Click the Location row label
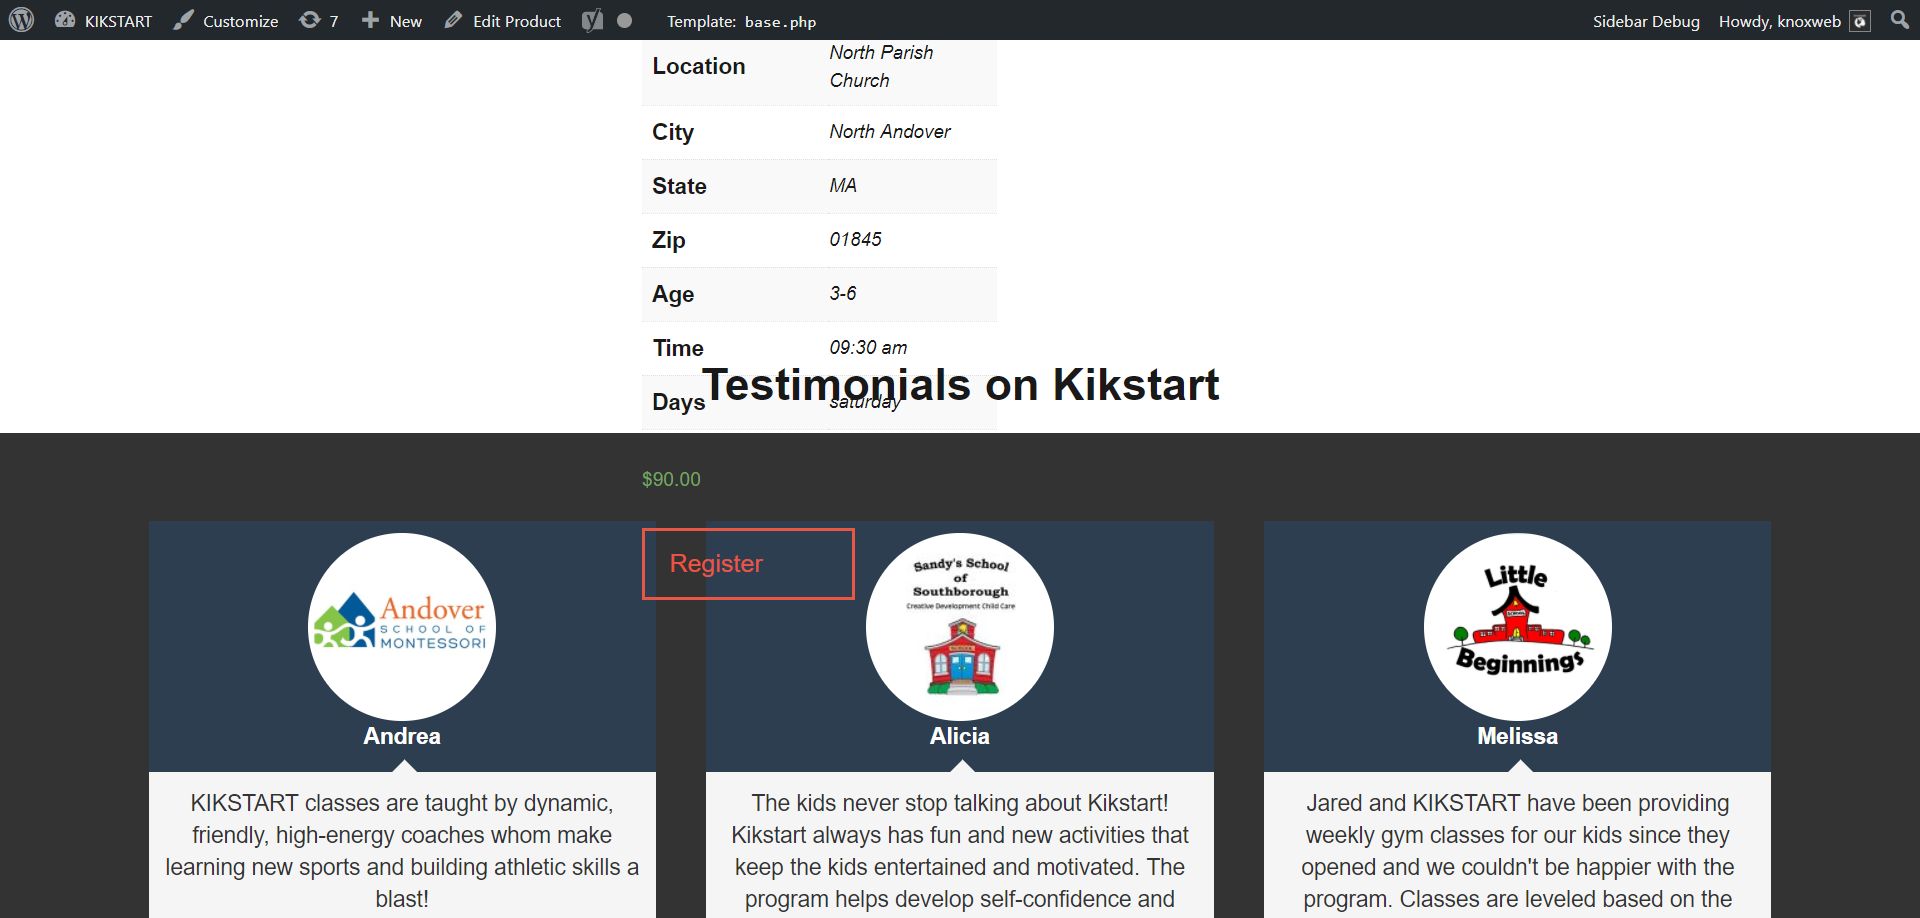Image resolution: width=1920 pixels, height=918 pixels. [699, 66]
